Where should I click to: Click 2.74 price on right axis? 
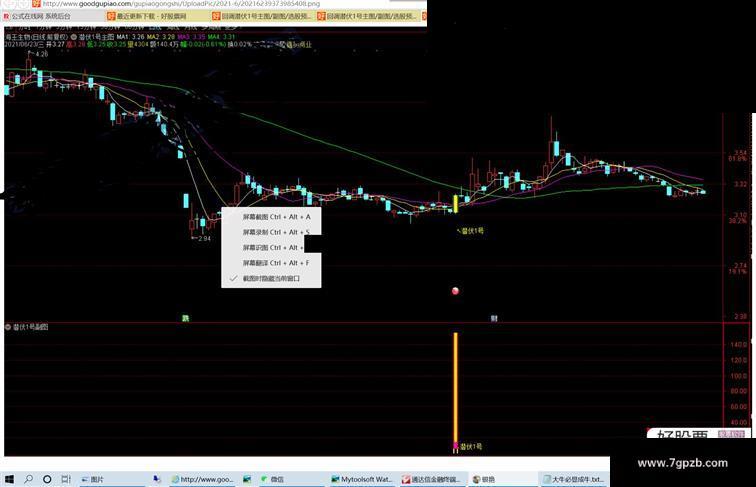(x=741, y=266)
